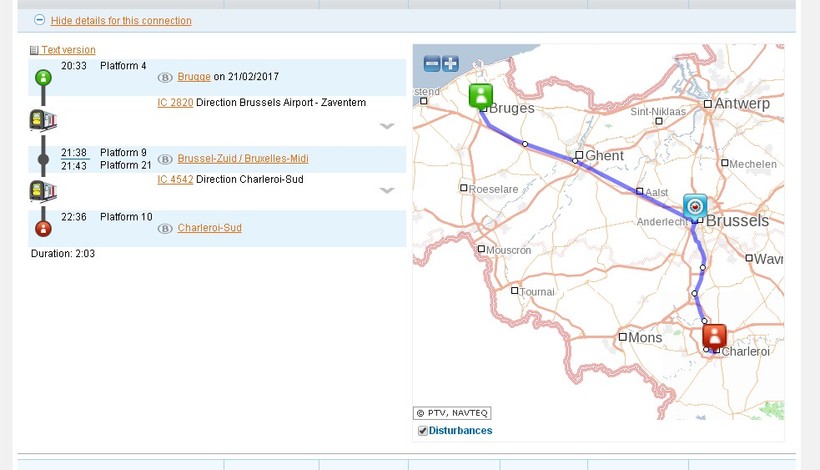Click the text version document icon

34,50
